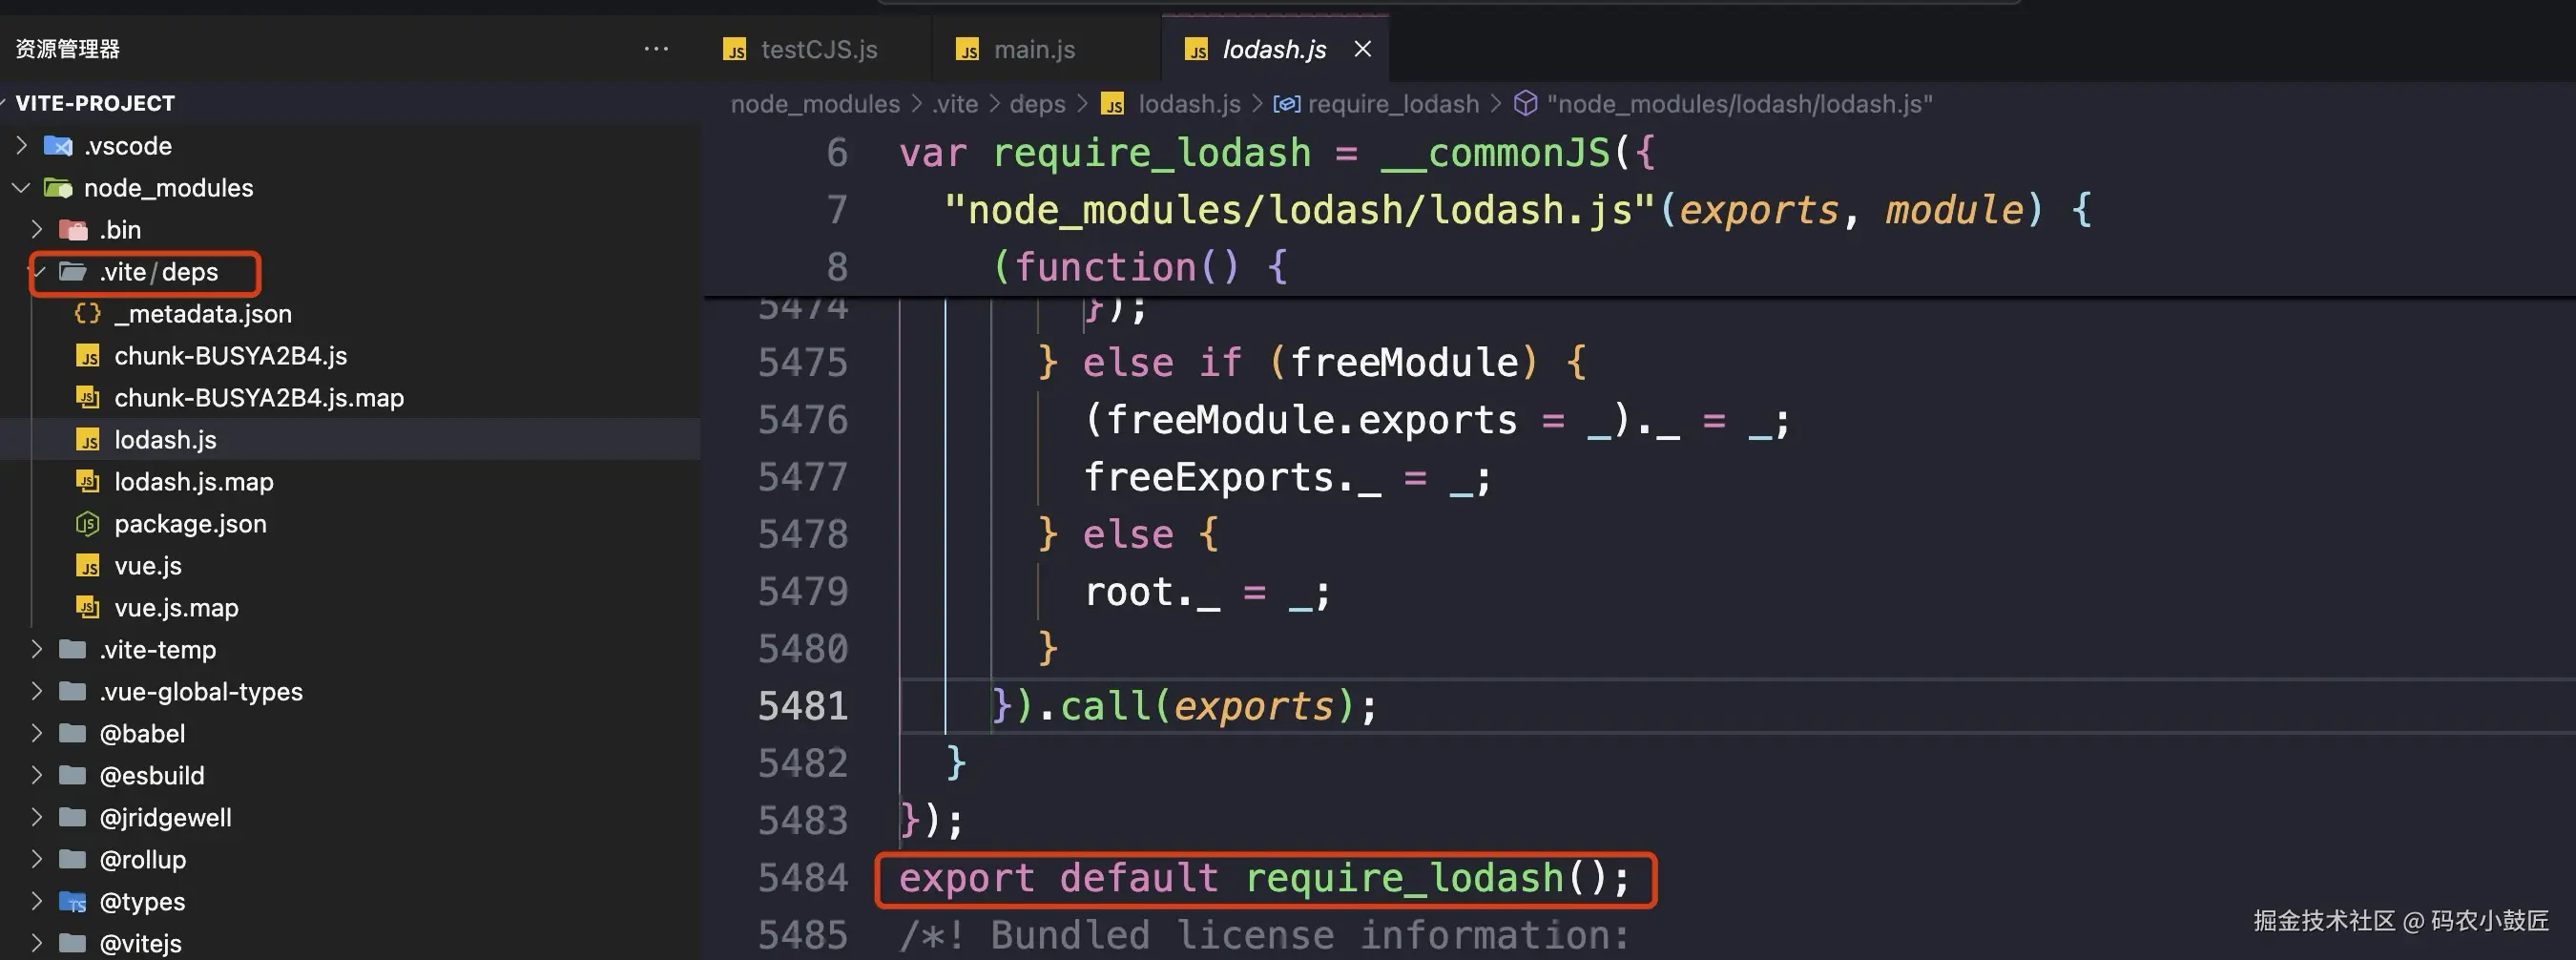Click the deps breadcrumb segment

click(1037, 104)
